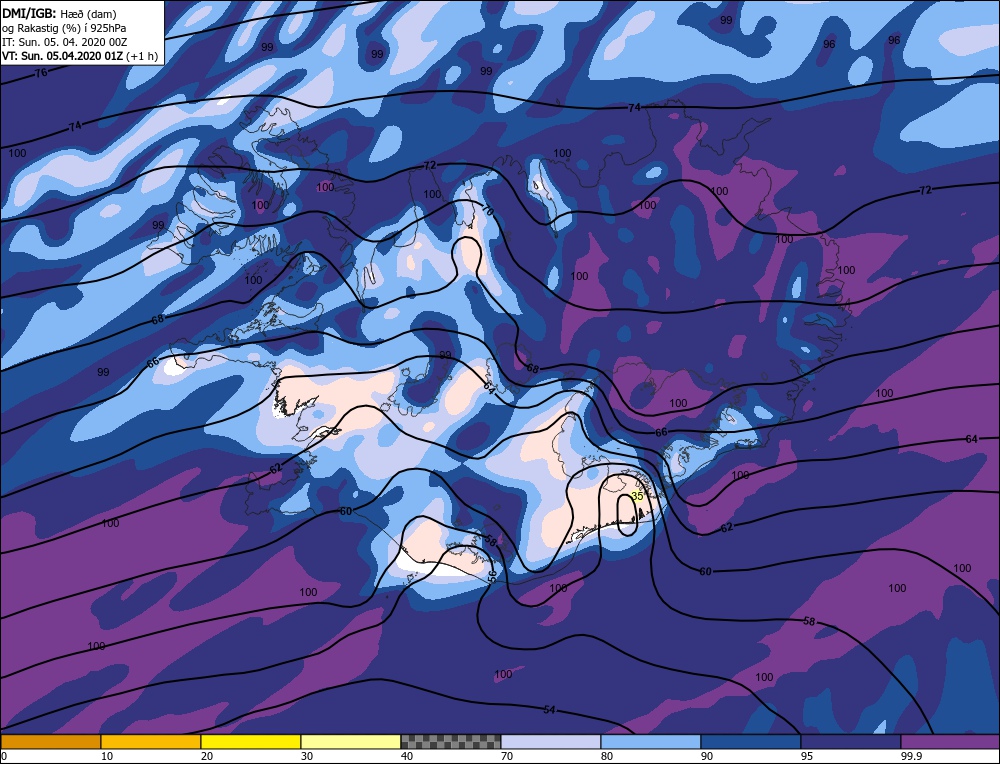Click the dark navy 95–99.9 legend swatch
This screenshot has width=1000, height=764.
(851, 741)
